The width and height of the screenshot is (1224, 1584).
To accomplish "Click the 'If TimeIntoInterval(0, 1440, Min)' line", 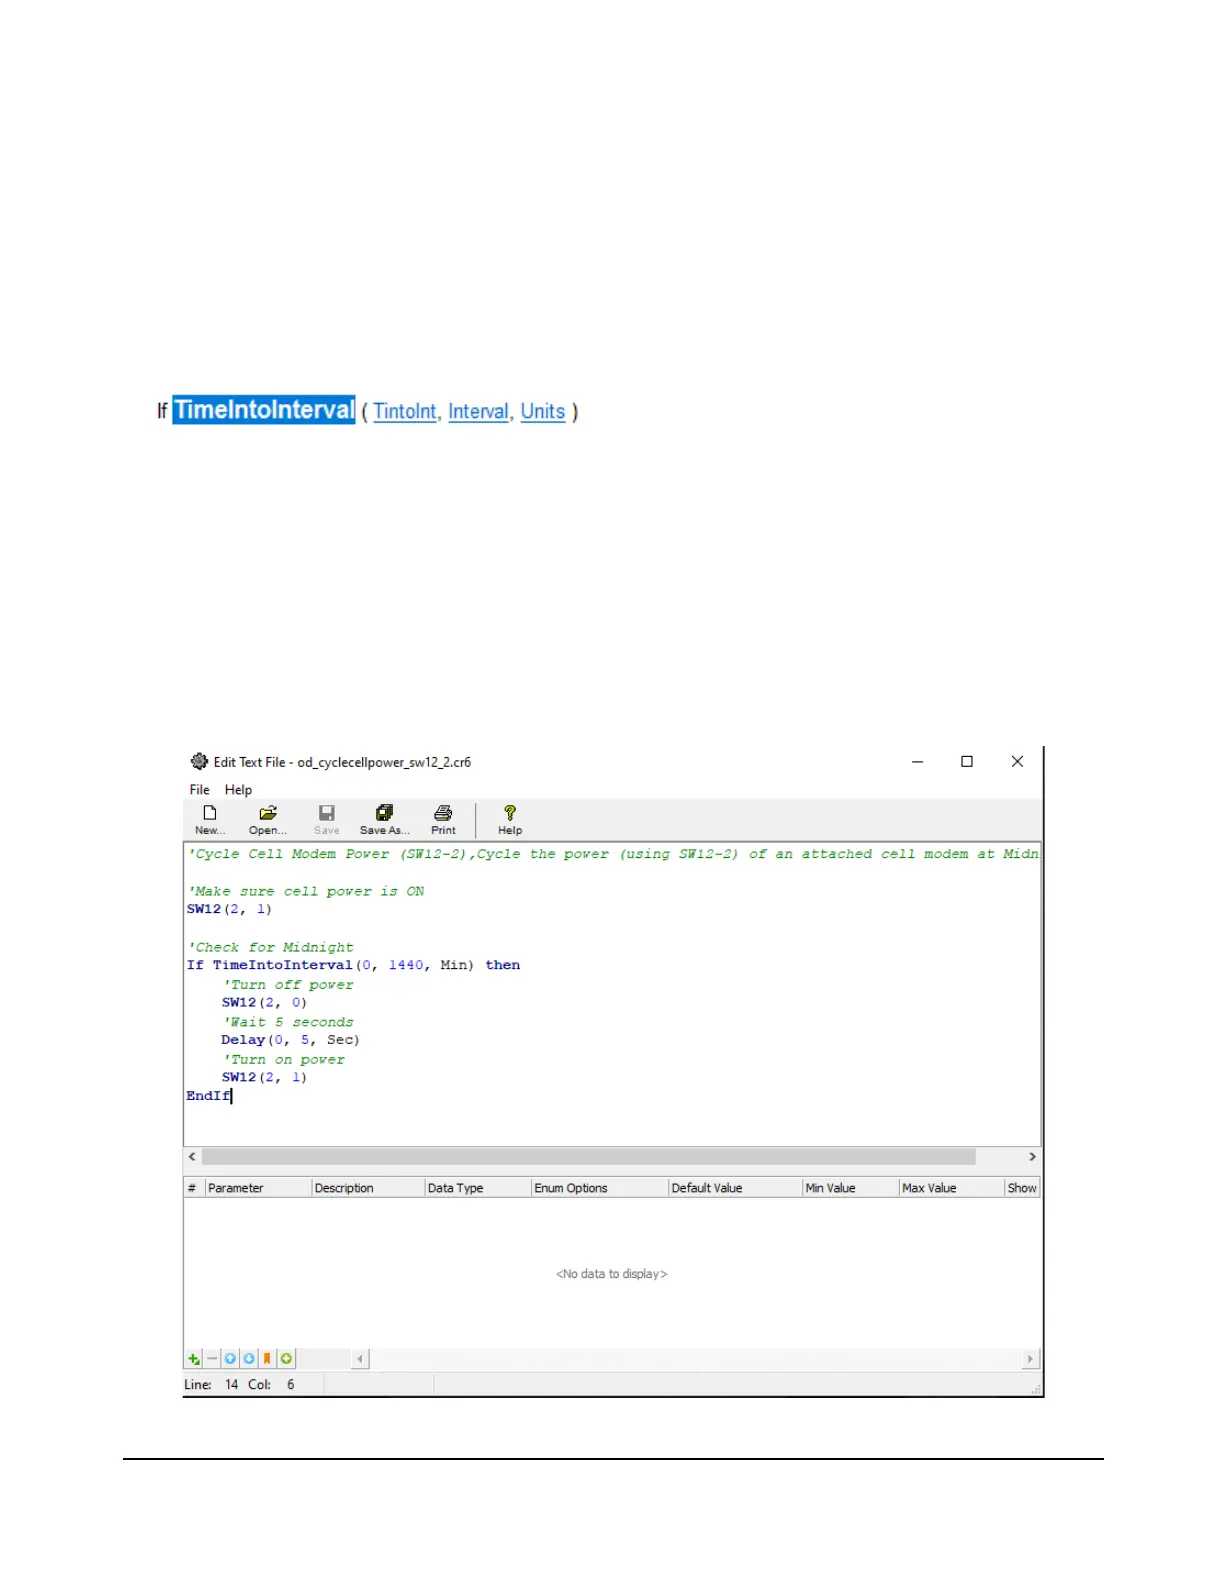I will [353, 965].
